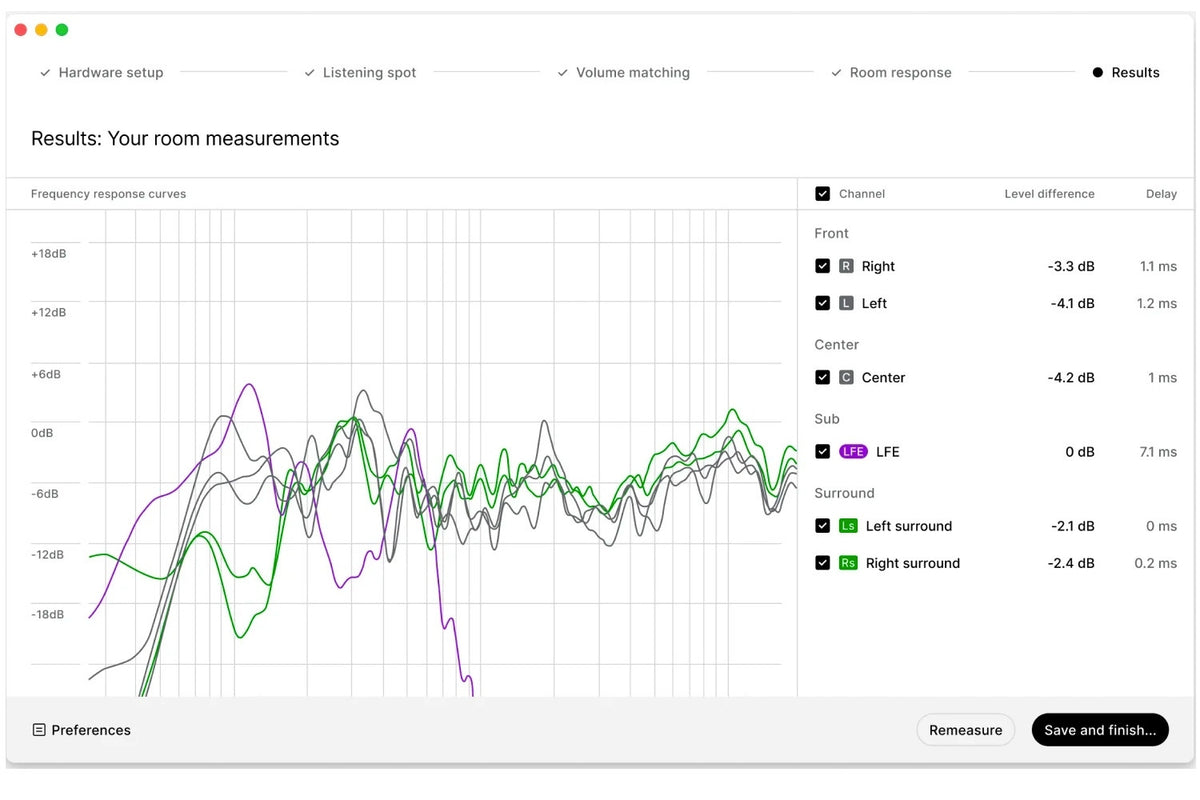
Task: Go to the Room response step
Action: coord(891,73)
